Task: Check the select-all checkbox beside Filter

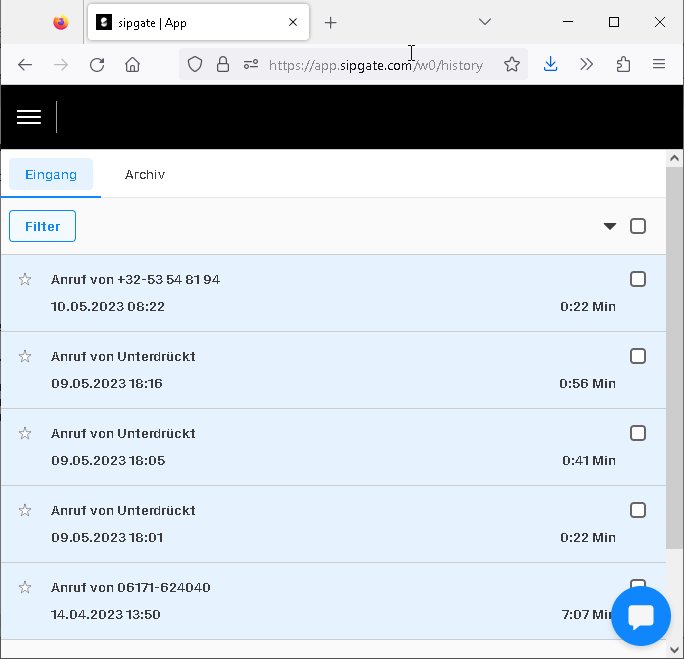Action: click(638, 226)
